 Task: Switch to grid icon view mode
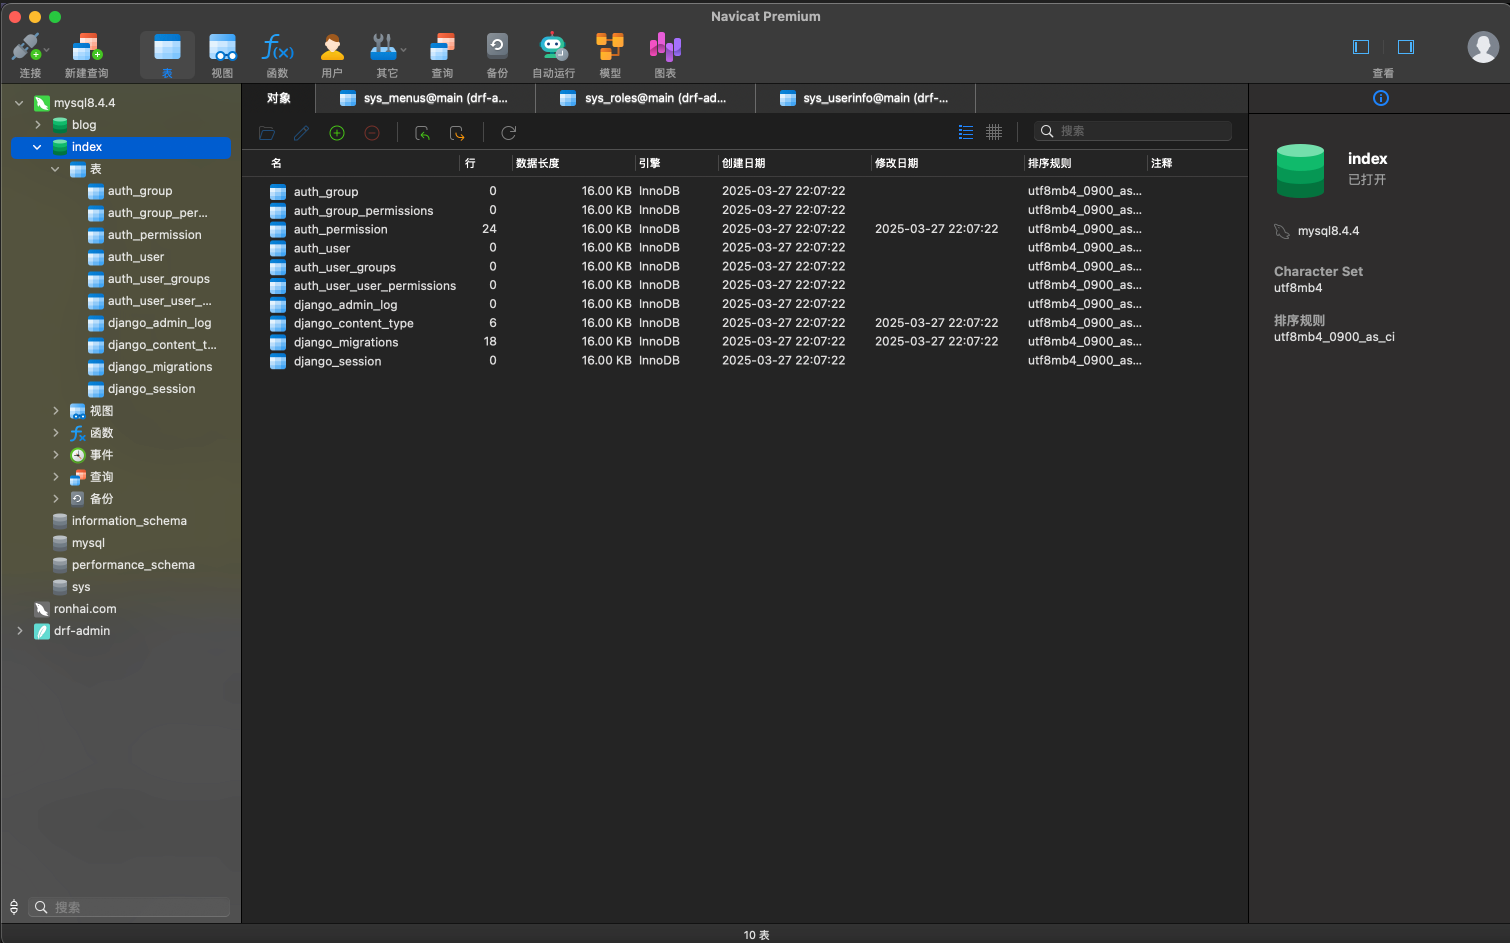[994, 132]
